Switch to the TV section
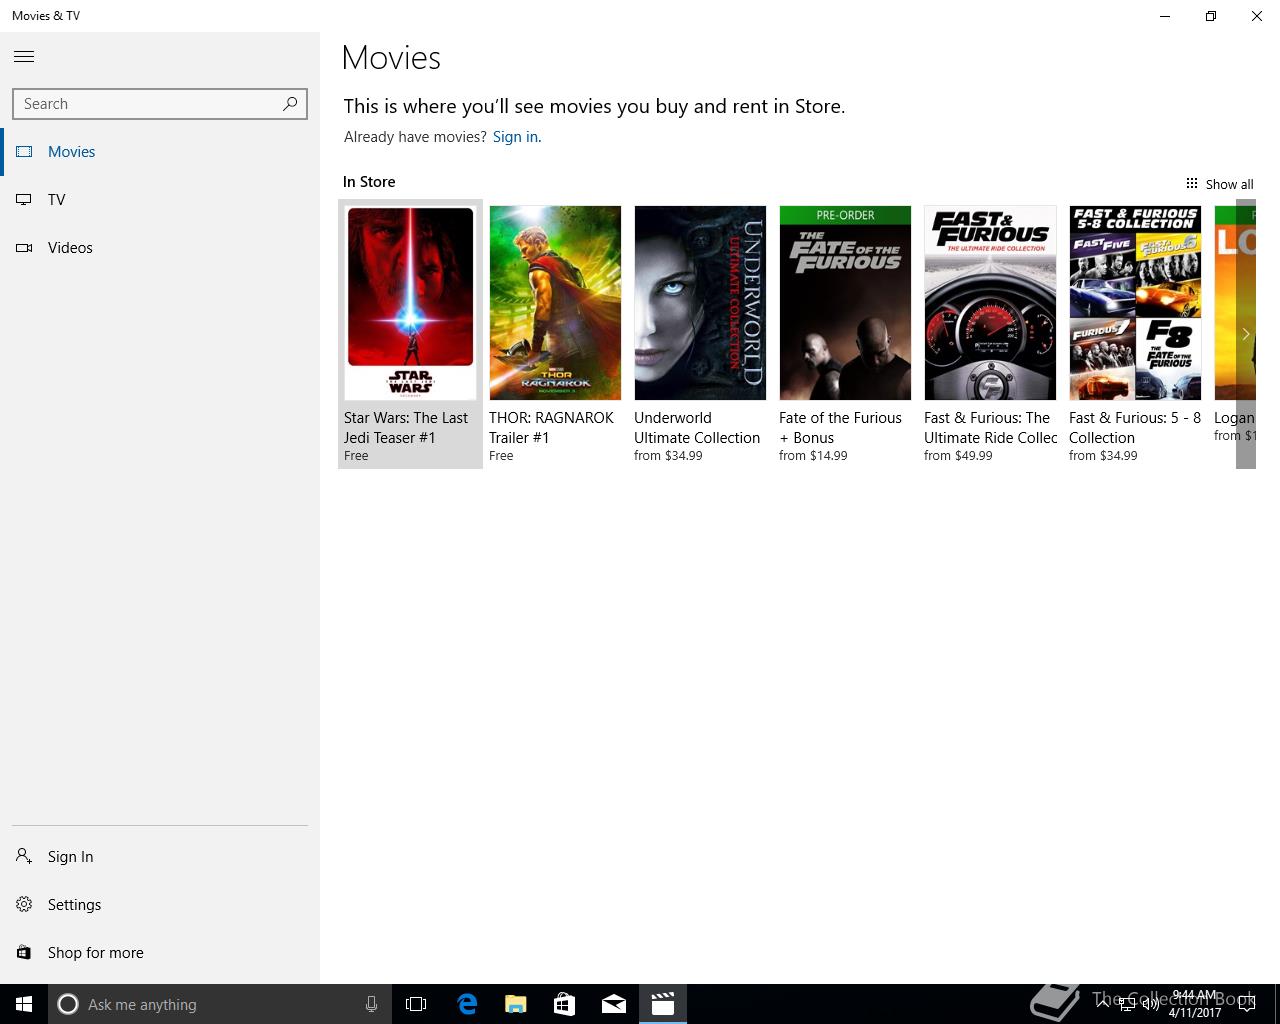The image size is (1280, 1024). 160,200
